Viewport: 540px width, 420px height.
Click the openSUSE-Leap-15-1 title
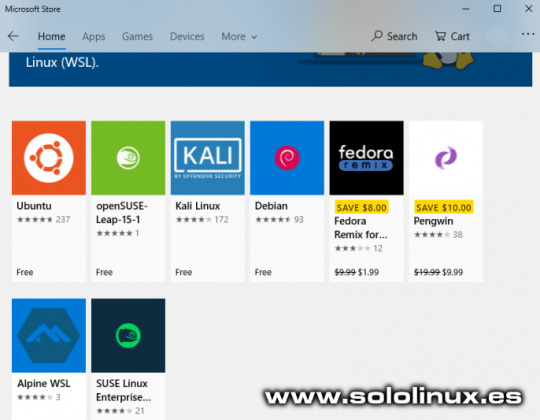(122, 213)
